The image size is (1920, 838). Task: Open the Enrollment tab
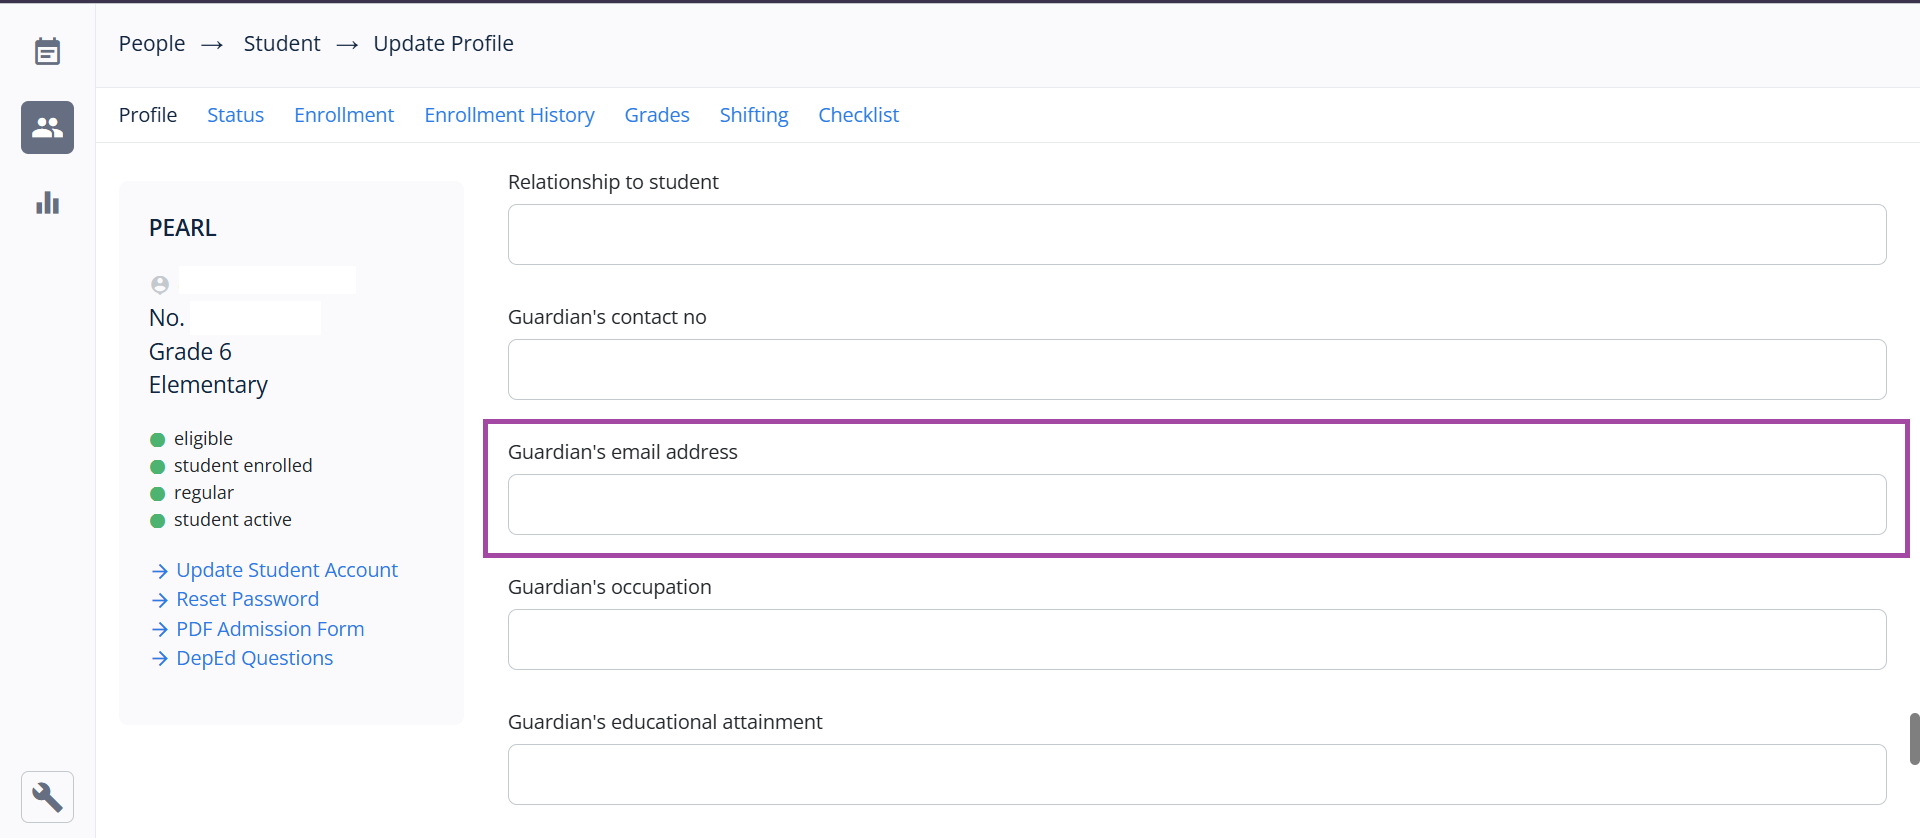pos(344,115)
